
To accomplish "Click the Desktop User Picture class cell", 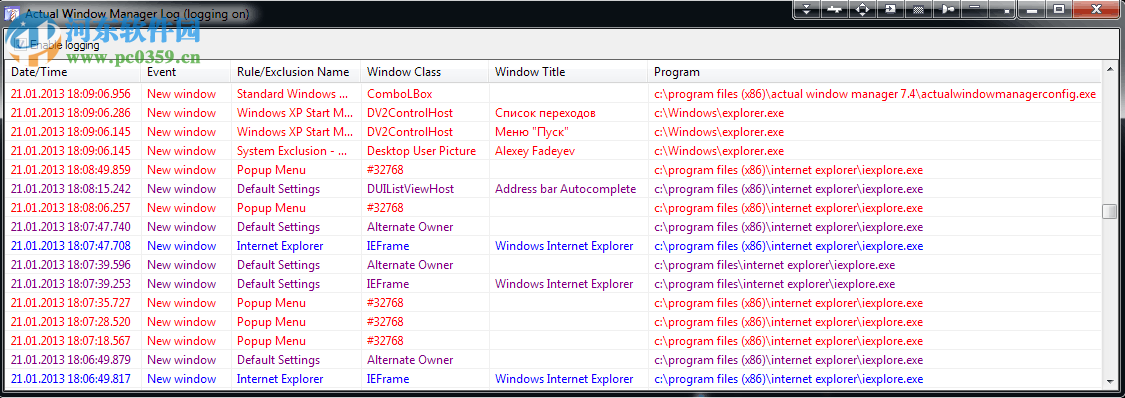I will tap(421, 151).
